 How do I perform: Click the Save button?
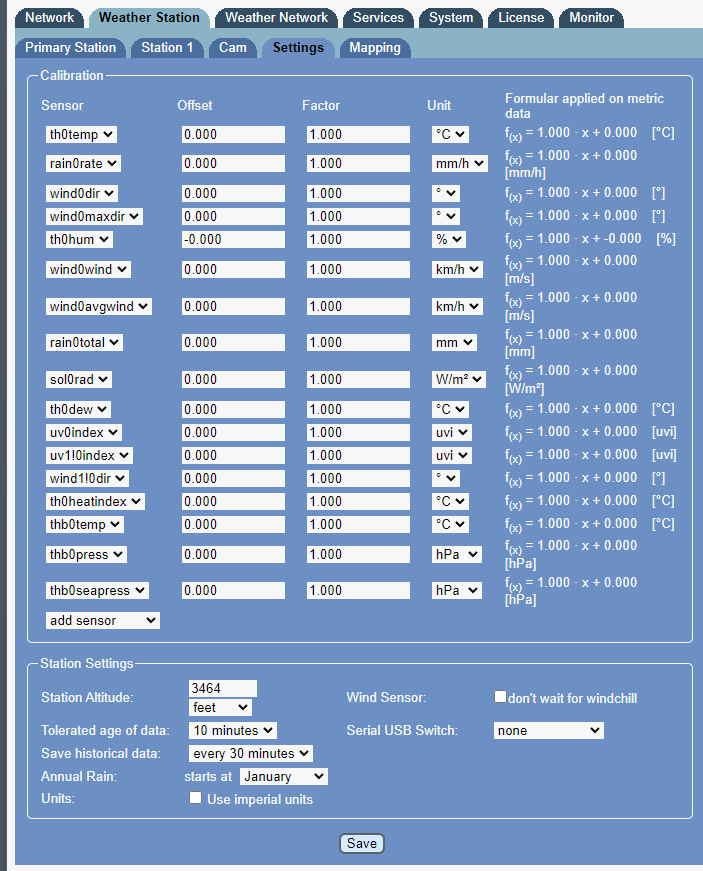(x=361, y=843)
